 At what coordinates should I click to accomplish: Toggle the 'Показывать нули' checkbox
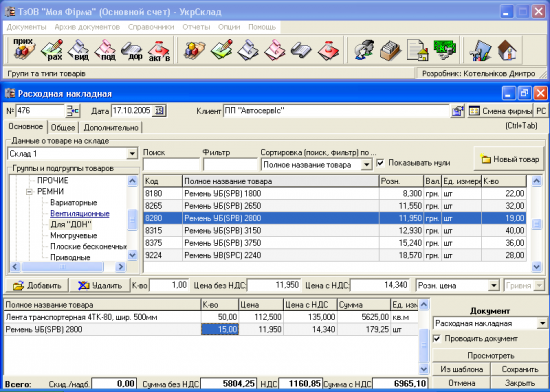point(380,163)
